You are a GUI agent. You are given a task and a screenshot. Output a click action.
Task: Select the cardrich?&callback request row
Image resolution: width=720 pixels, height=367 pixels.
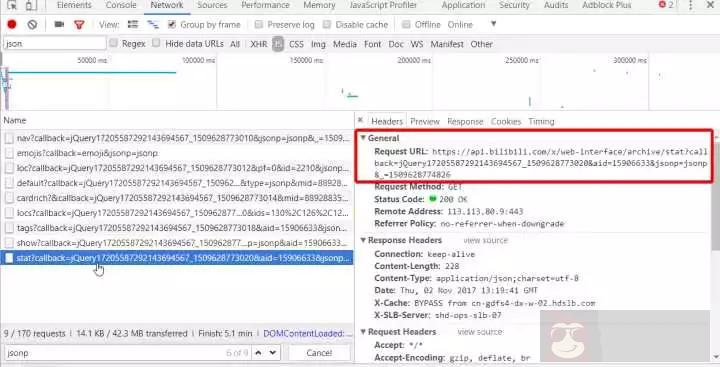tap(177, 198)
